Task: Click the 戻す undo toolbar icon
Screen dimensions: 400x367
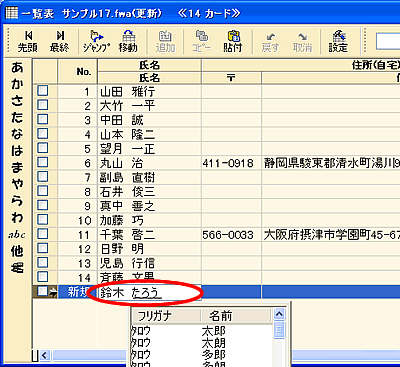Action: click(270, 42)
